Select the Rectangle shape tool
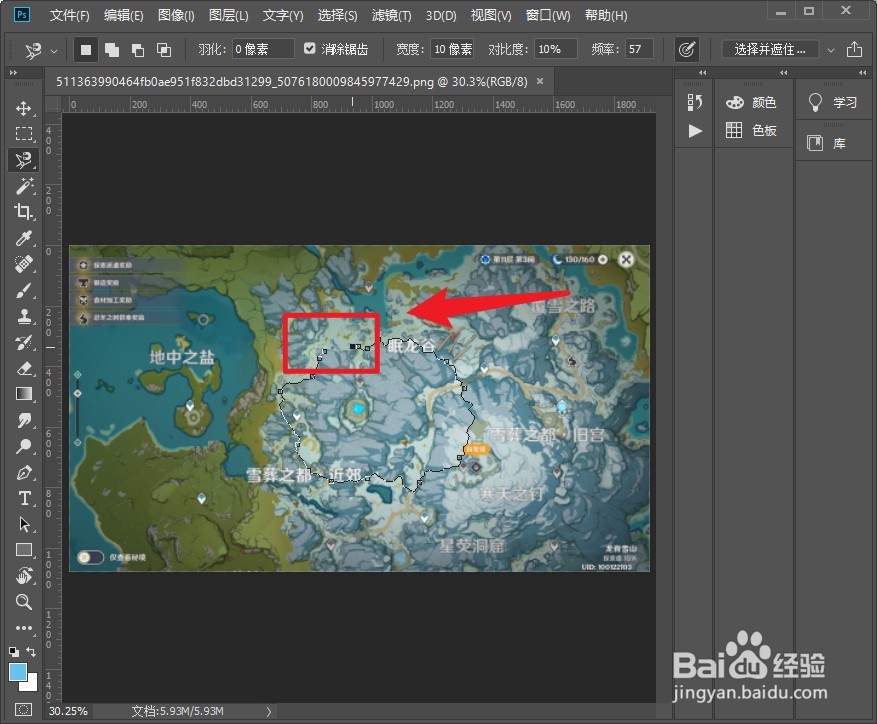 coord(23,550)
